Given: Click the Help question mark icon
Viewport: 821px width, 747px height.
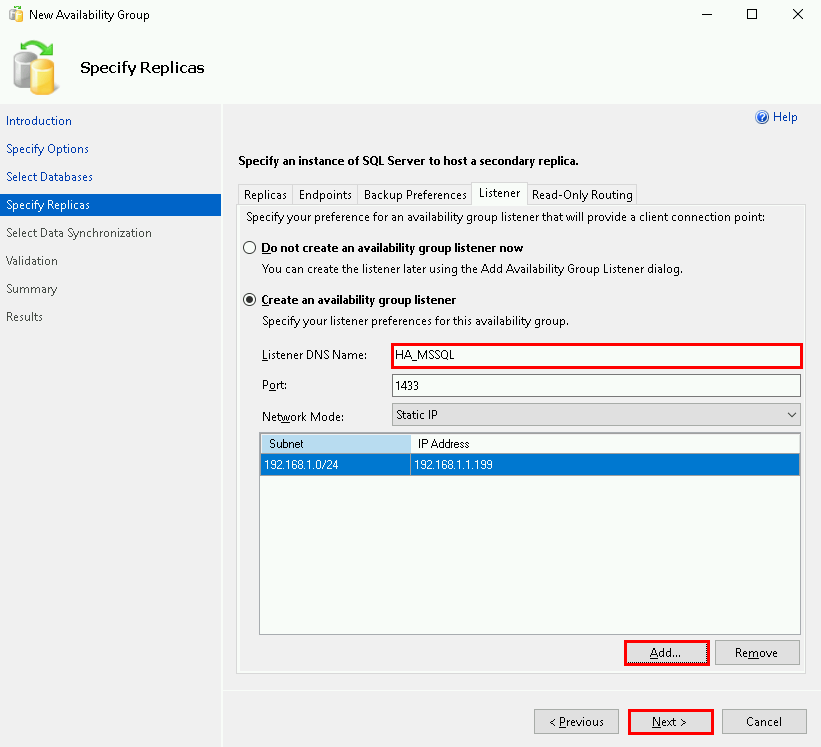Looking at the screenshot, I should 762,117.
